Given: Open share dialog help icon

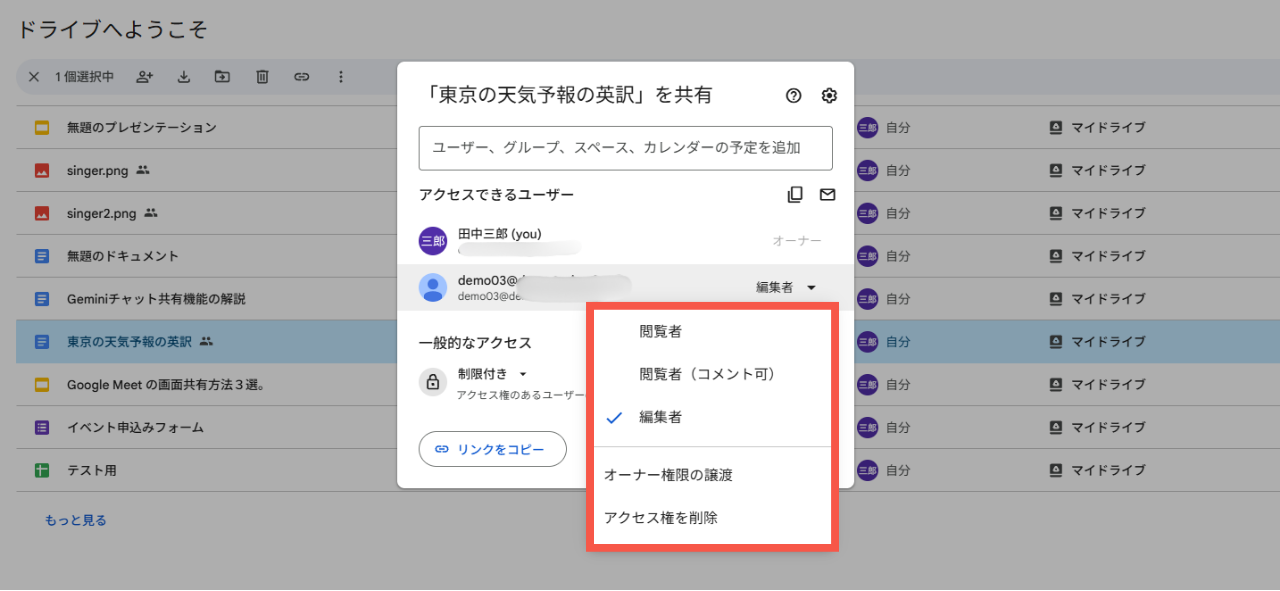Looking at the screenshot, I should click(794, 96).
